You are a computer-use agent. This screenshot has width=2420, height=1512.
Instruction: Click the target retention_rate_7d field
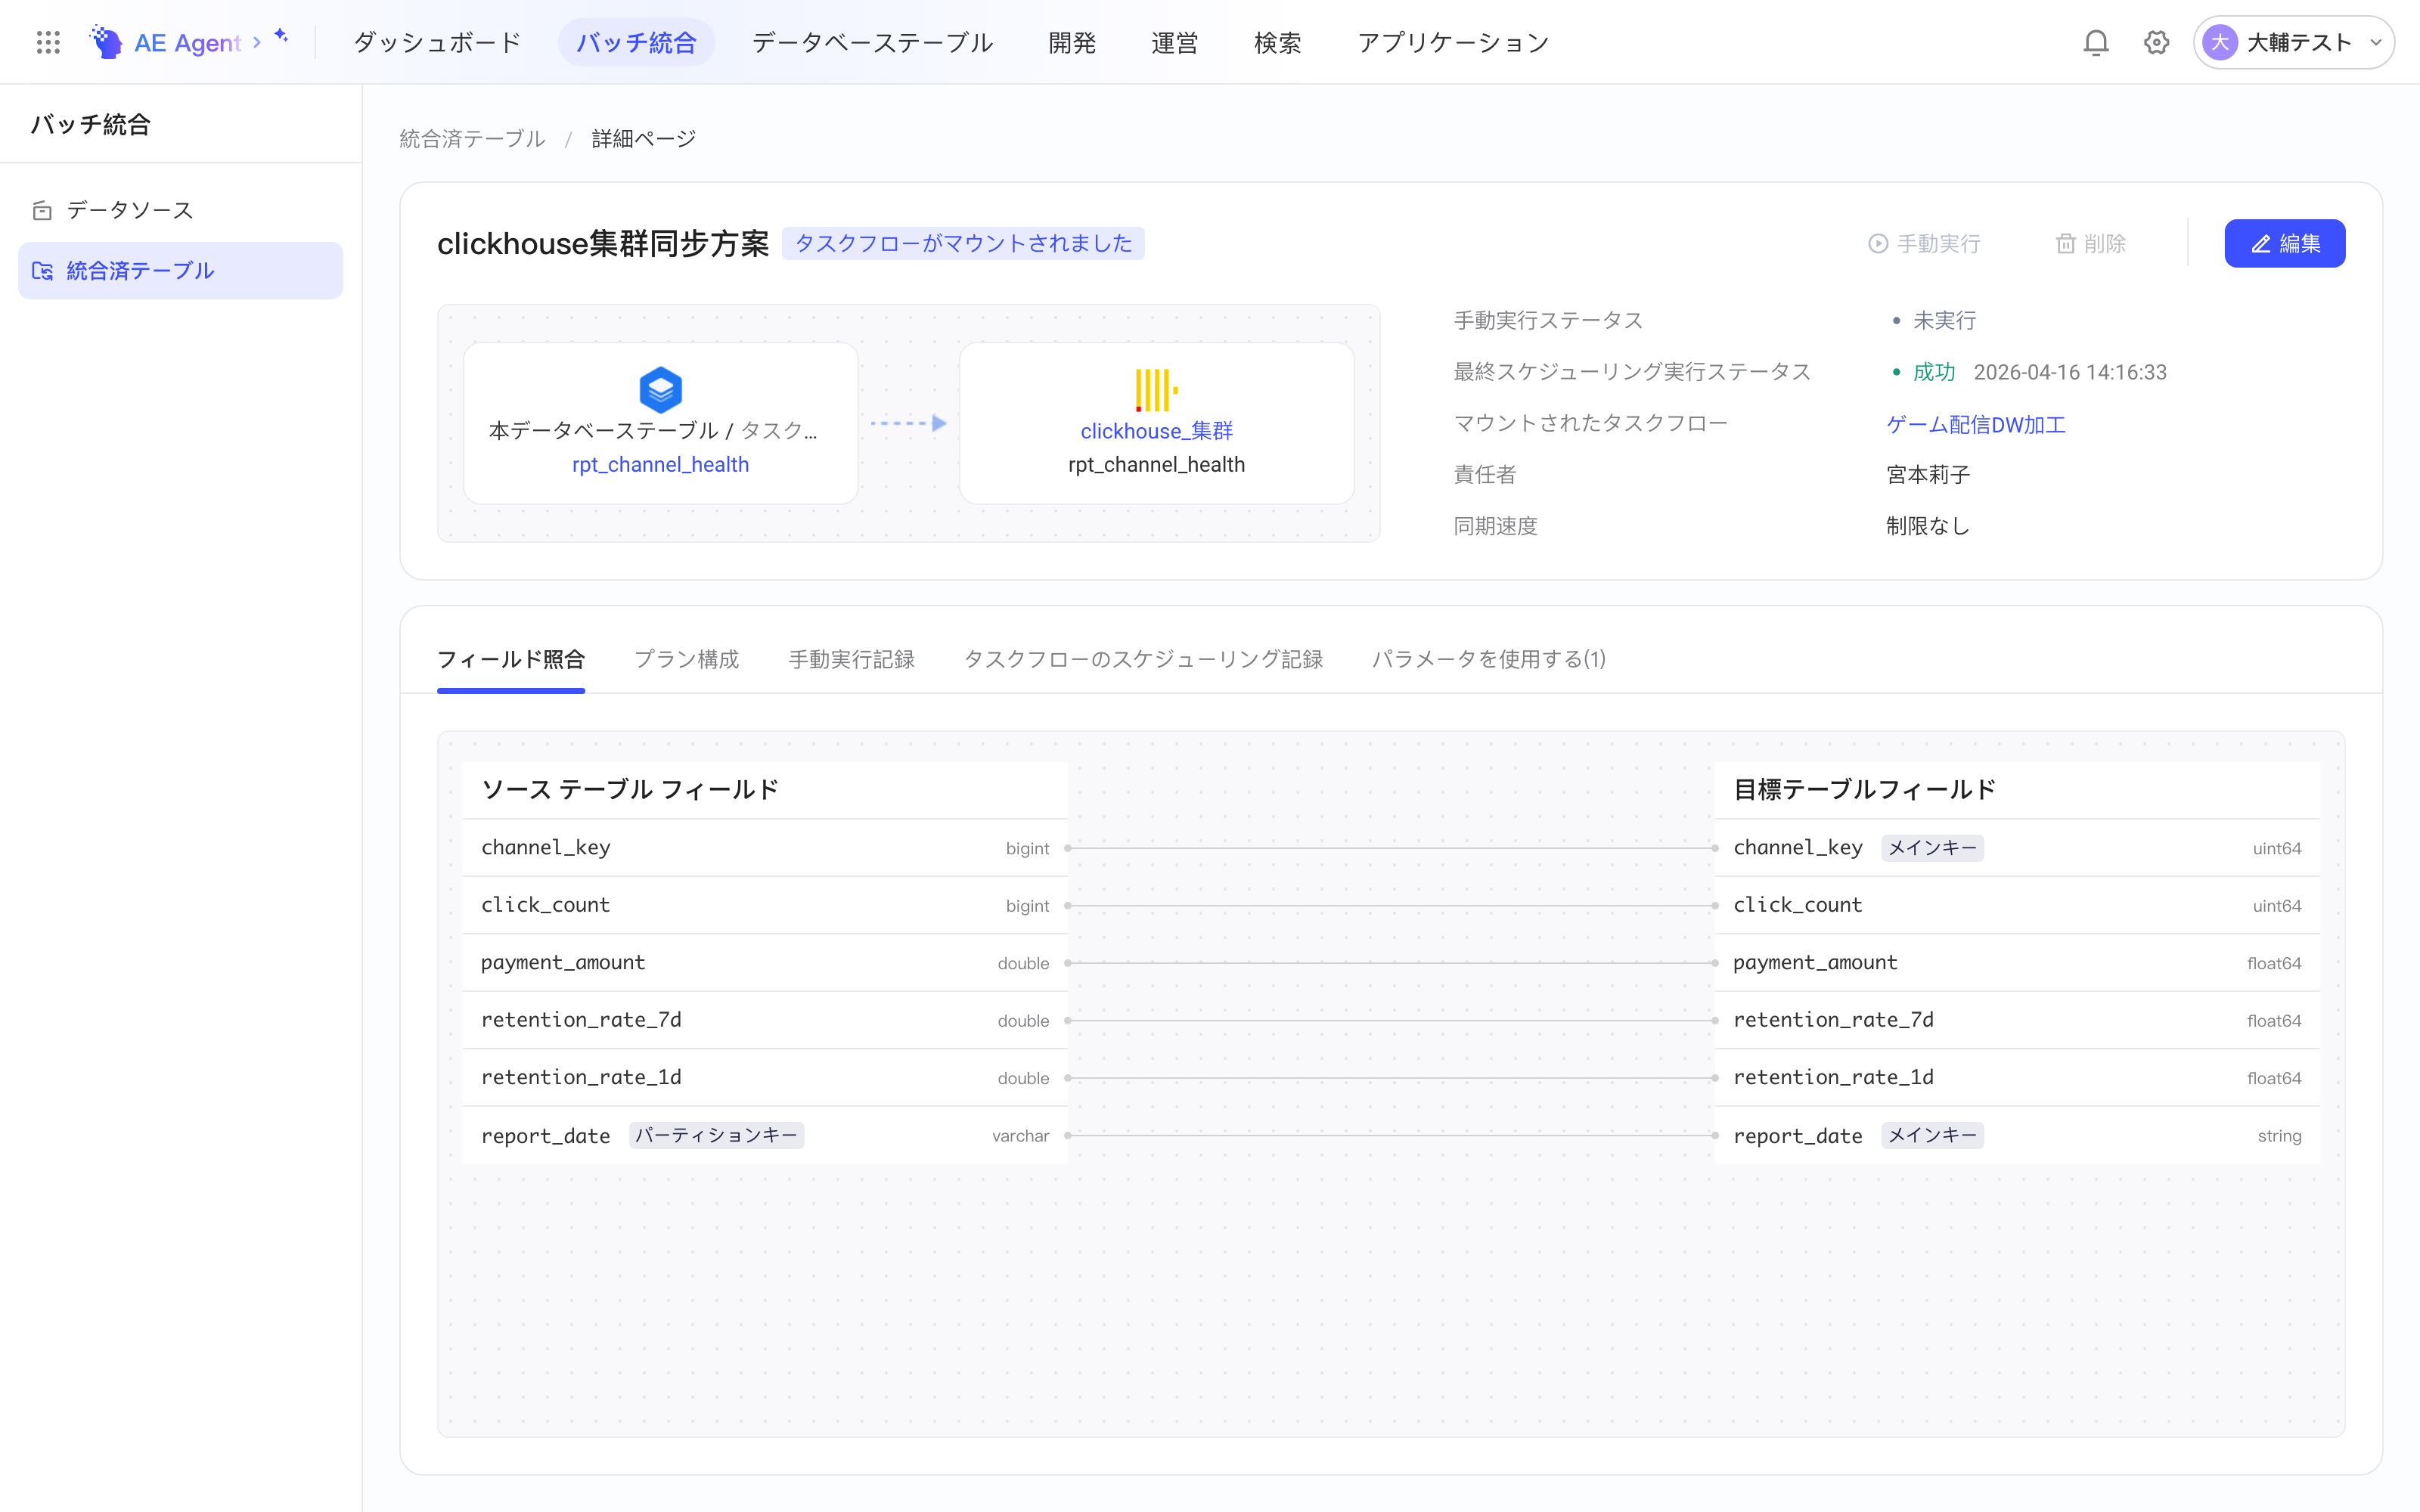(2016, 1020)
